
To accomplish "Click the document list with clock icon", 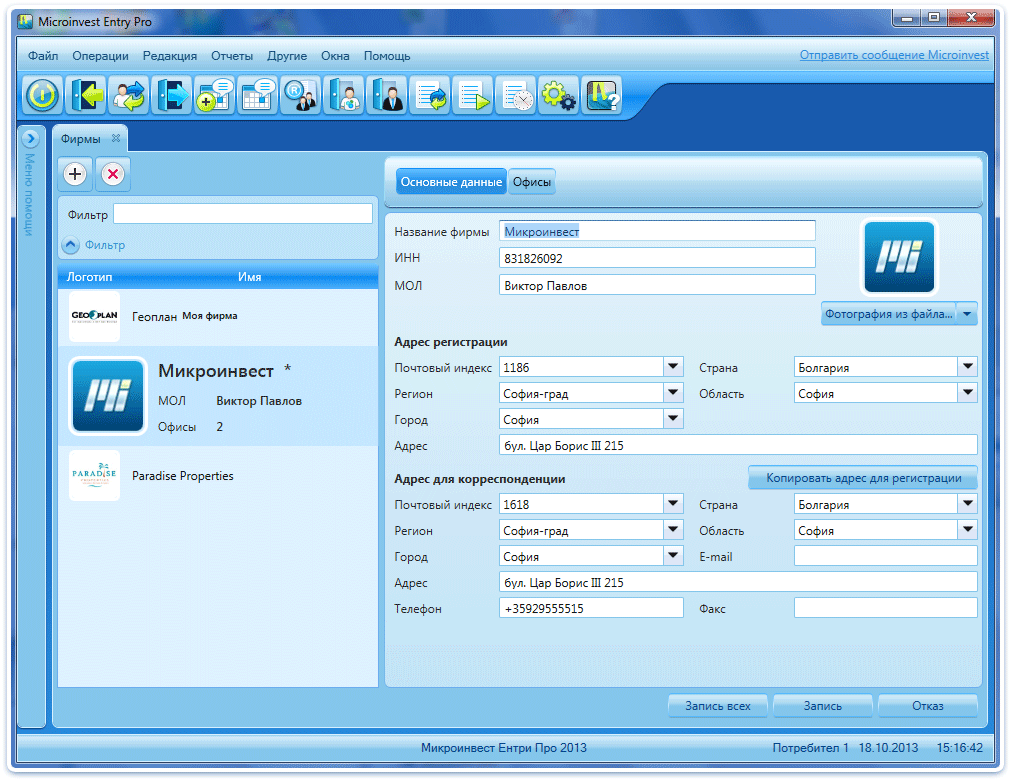I will tap(516, 95).
